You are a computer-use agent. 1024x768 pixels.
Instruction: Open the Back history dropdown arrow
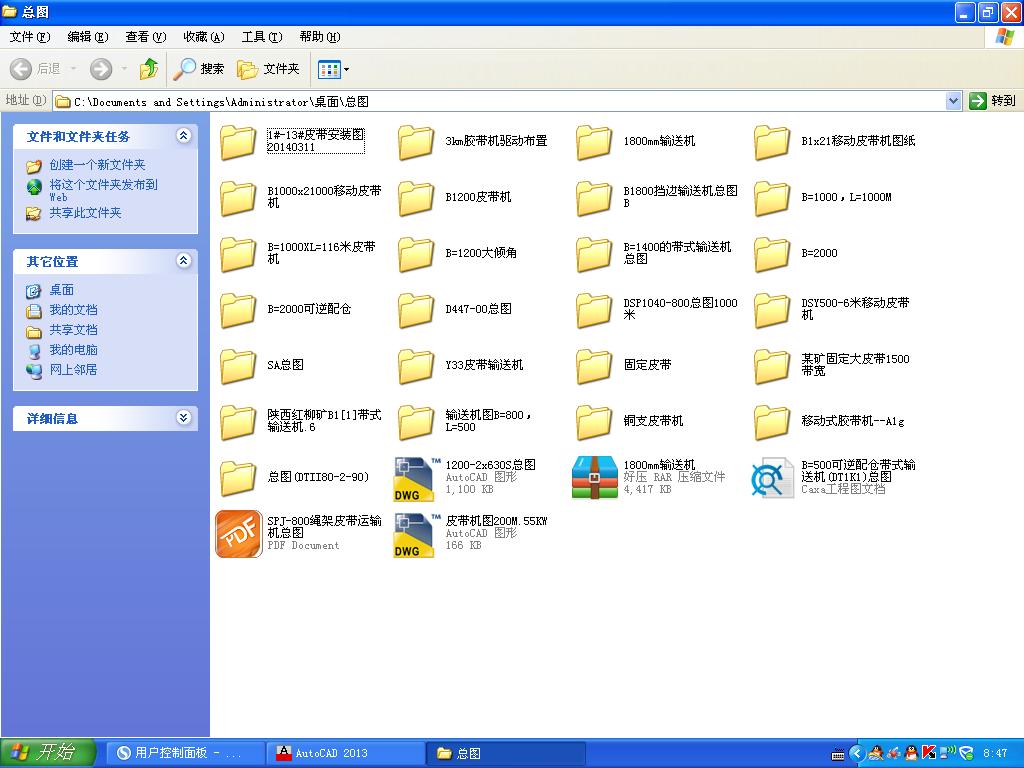[73, 69]
